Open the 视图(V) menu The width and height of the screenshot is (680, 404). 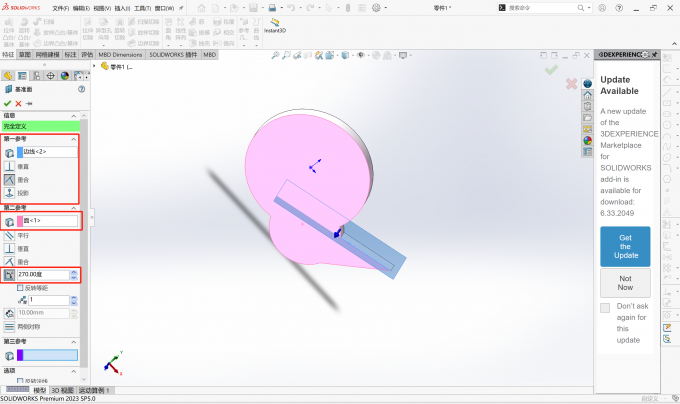click(102, 8)
